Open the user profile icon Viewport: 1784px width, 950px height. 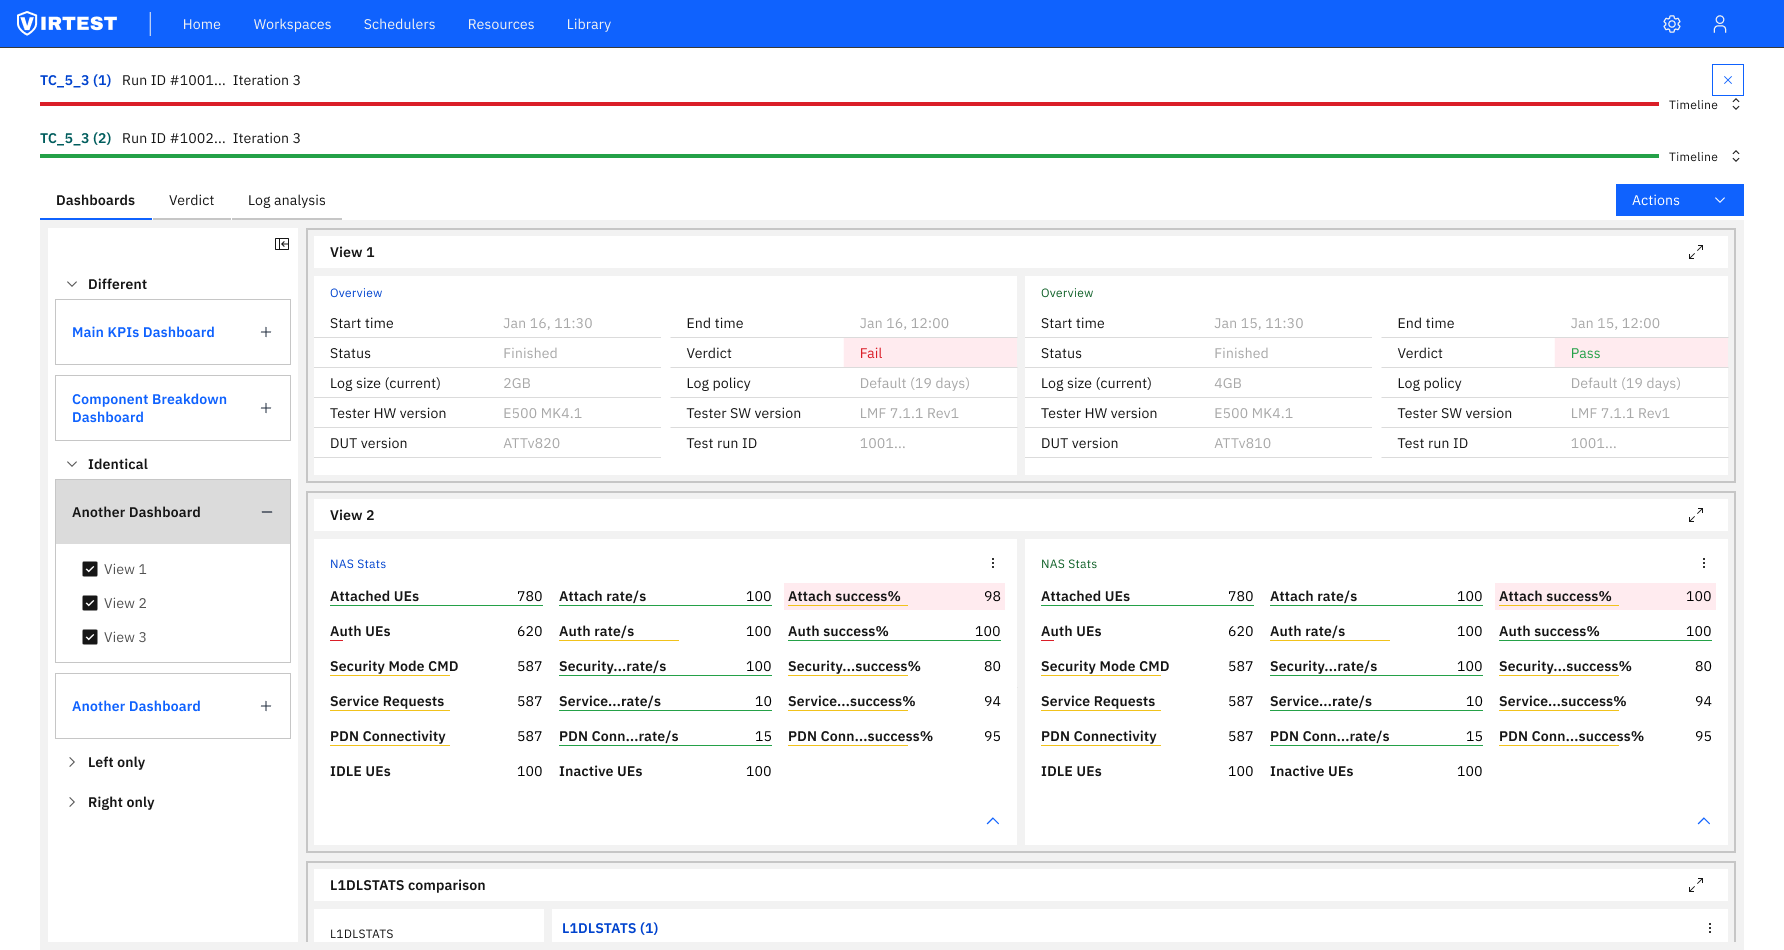coord(1720,23)
